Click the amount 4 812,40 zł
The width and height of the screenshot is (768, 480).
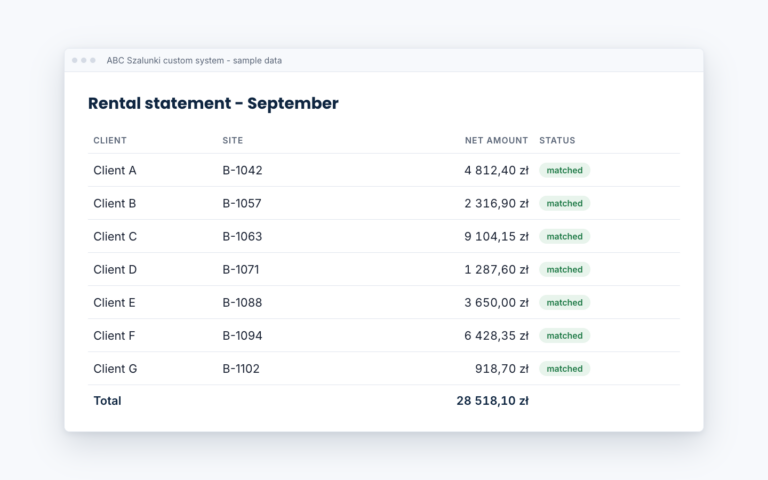[x=497, y=170]
